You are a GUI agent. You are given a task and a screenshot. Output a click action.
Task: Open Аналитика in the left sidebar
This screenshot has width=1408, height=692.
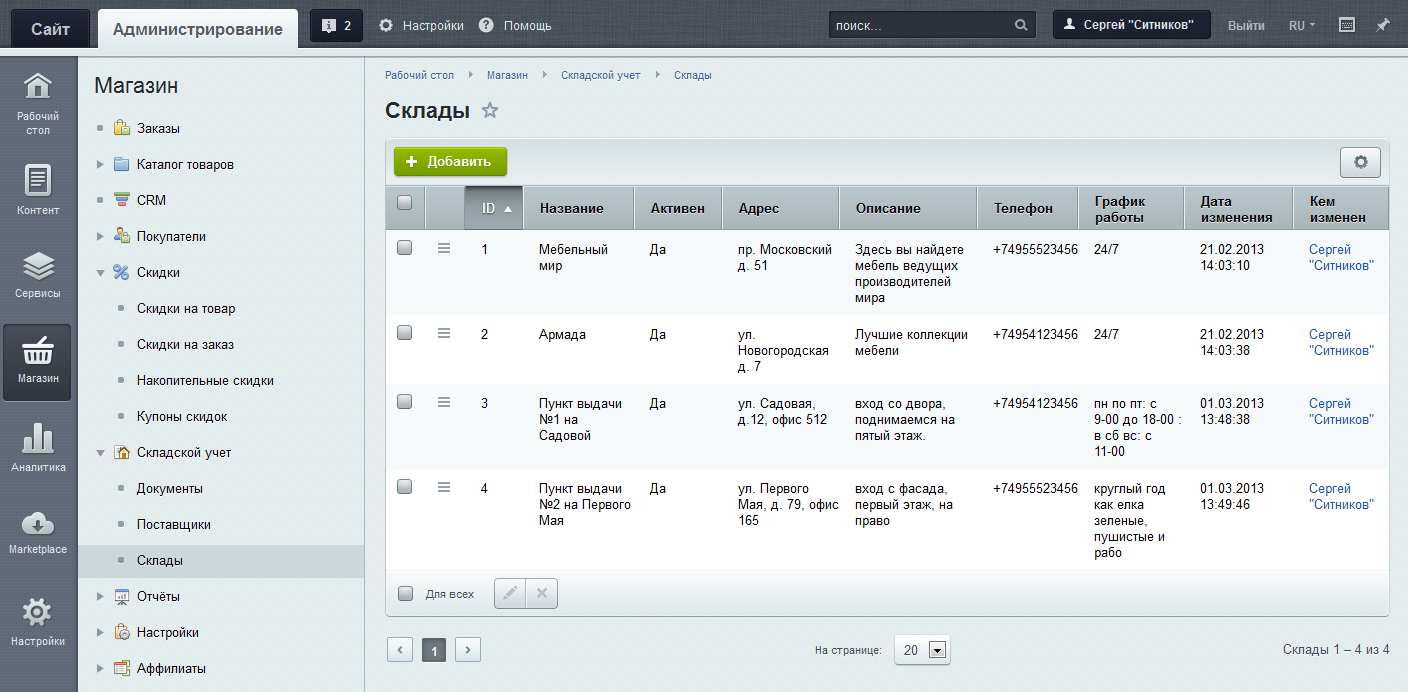pyautogui.click(x=37, y=447)
